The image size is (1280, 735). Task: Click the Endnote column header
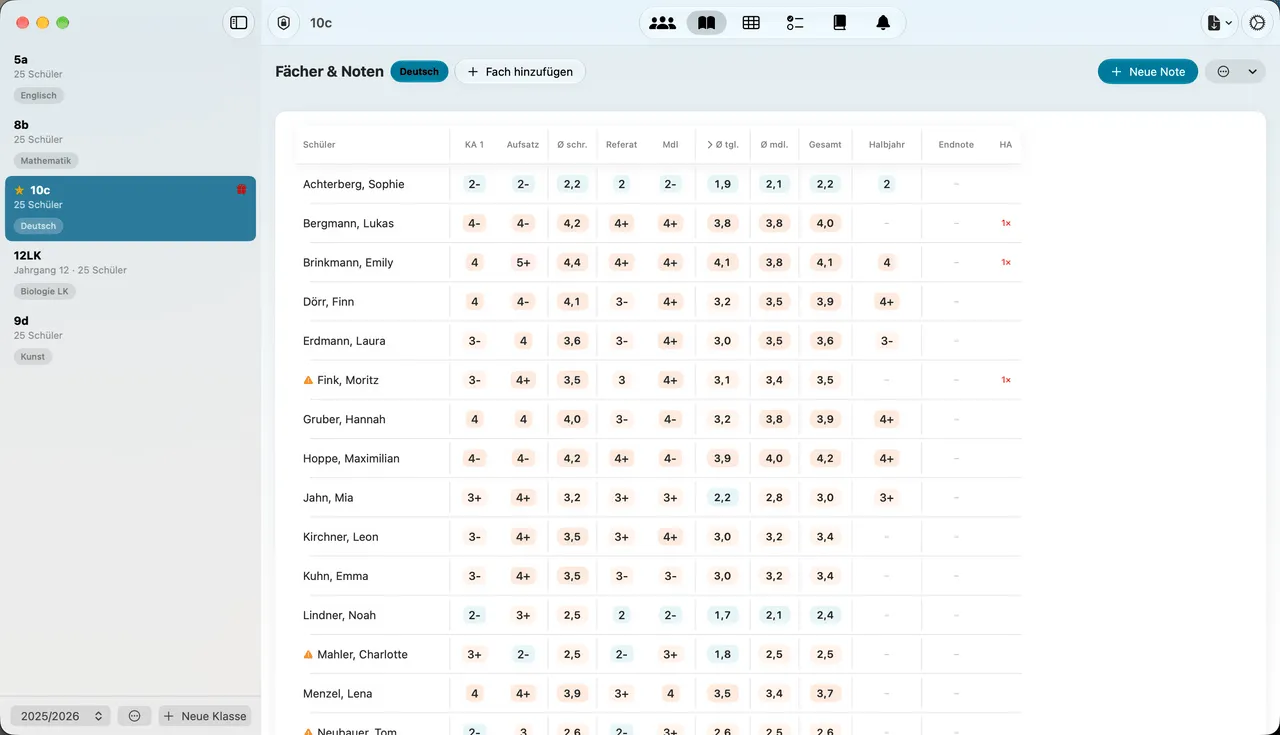click(956, 145)
